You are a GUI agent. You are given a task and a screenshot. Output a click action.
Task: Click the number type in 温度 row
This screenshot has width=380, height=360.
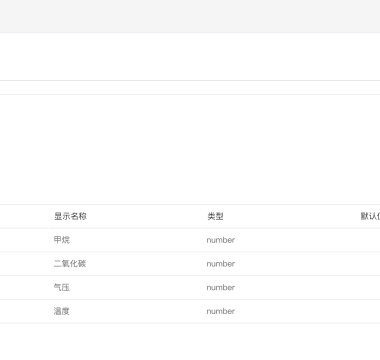(221, 311)
